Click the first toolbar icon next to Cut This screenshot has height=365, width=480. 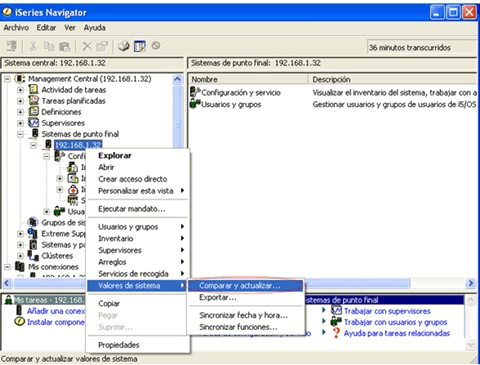point(12,46)
